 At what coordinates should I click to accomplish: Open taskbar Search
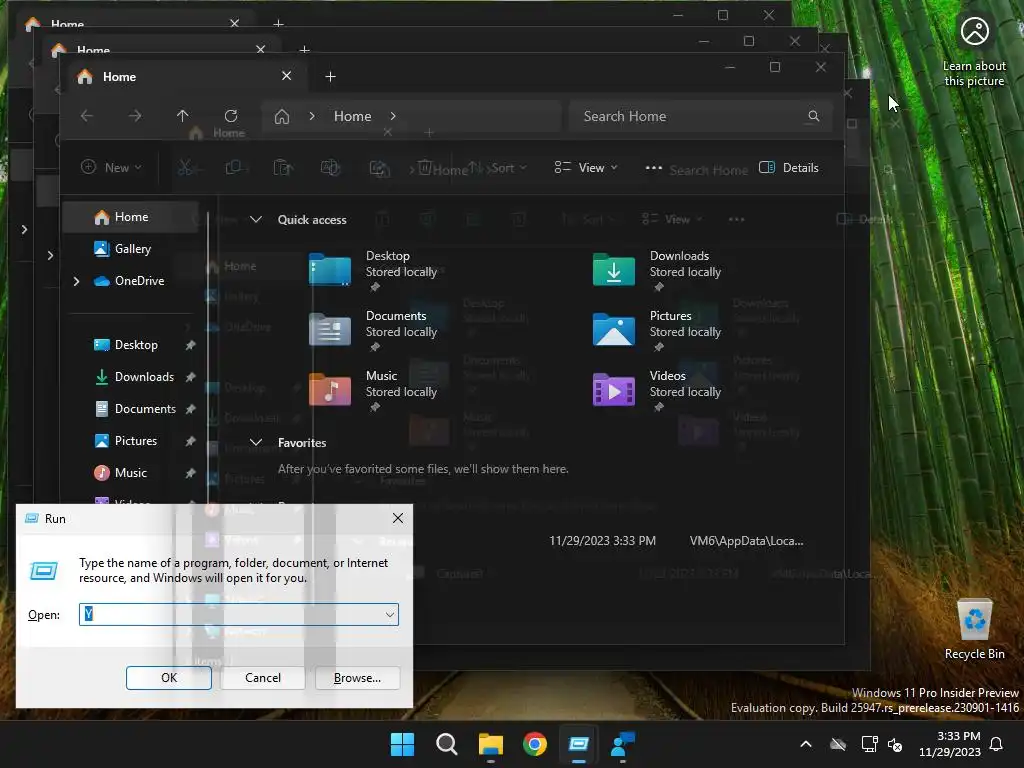(447, 744)
